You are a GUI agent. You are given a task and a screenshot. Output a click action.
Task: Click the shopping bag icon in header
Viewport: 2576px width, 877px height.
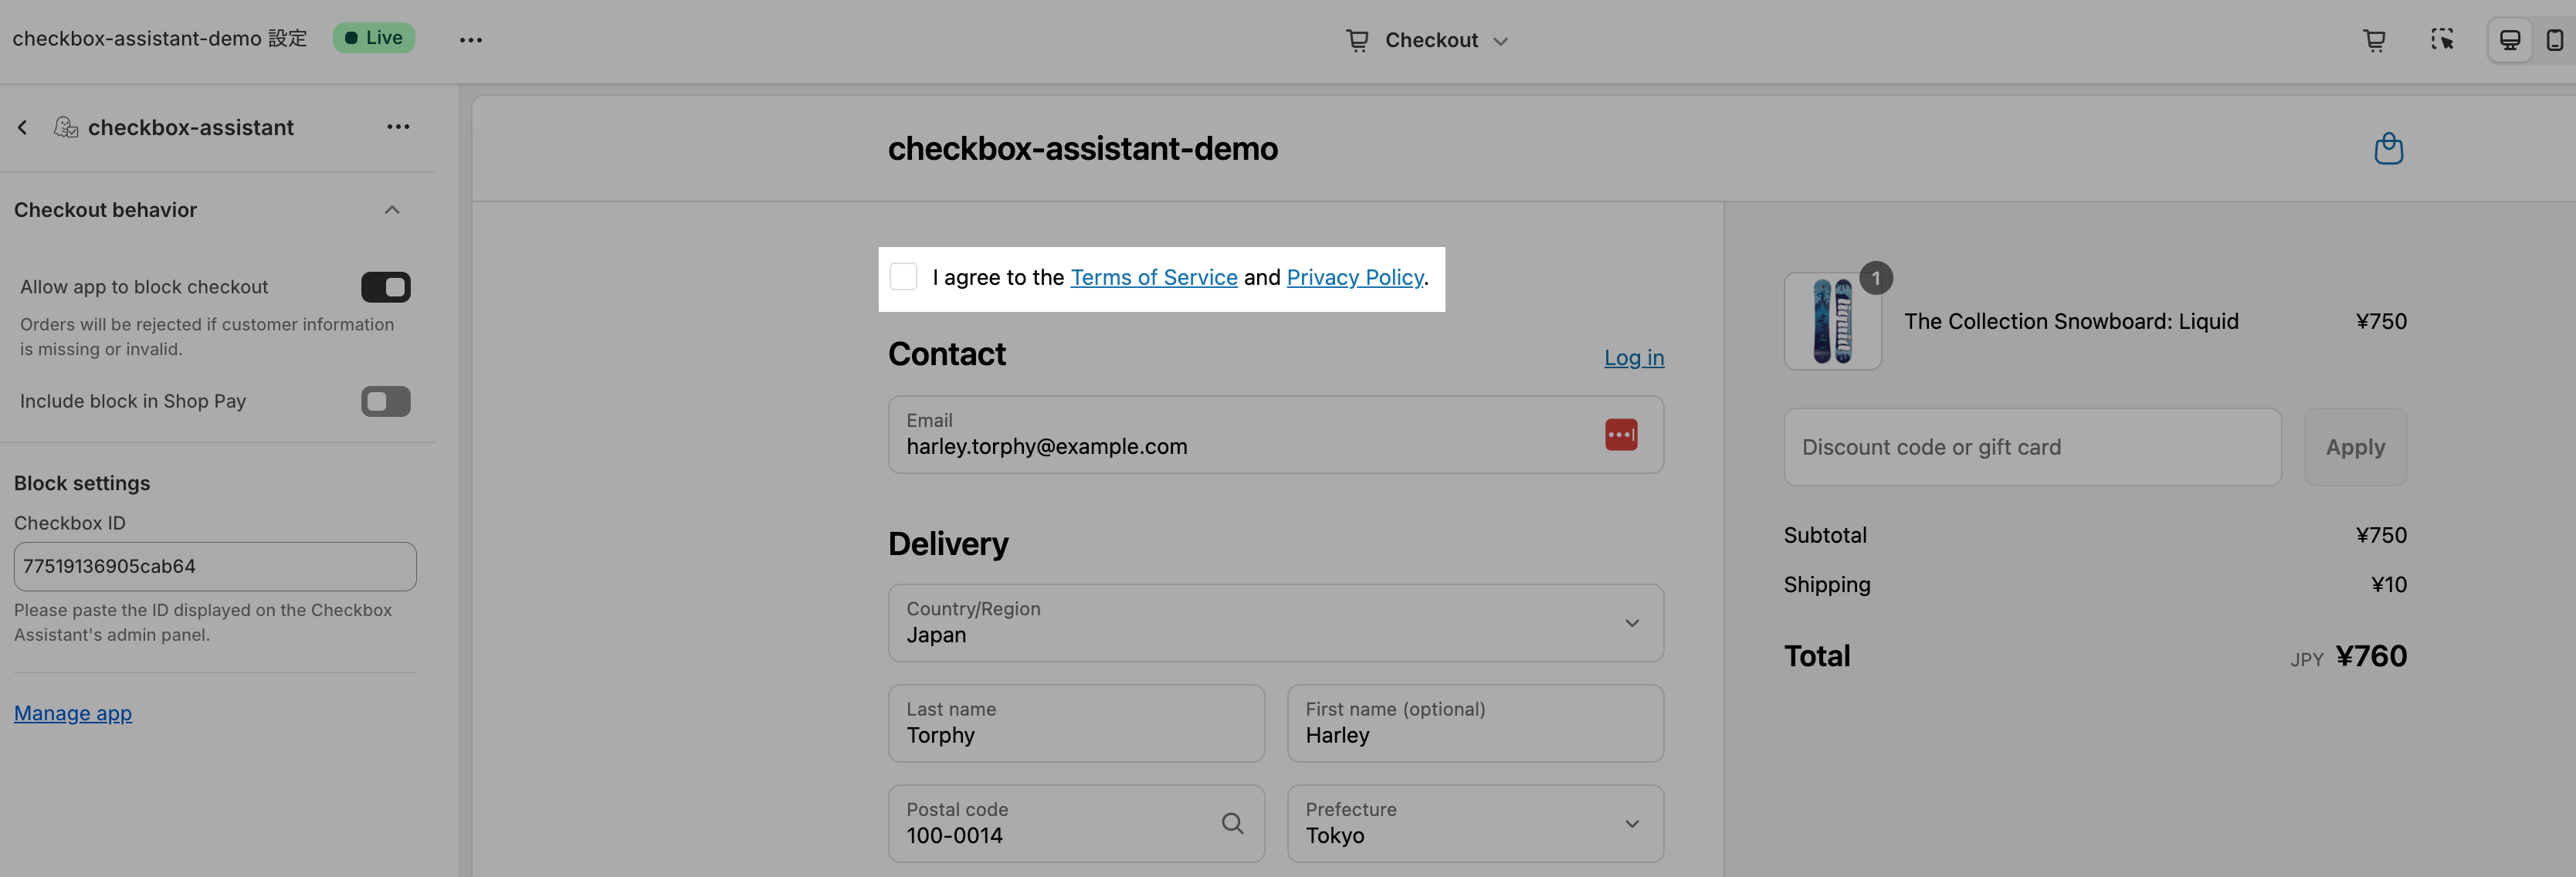point(2388,149)
